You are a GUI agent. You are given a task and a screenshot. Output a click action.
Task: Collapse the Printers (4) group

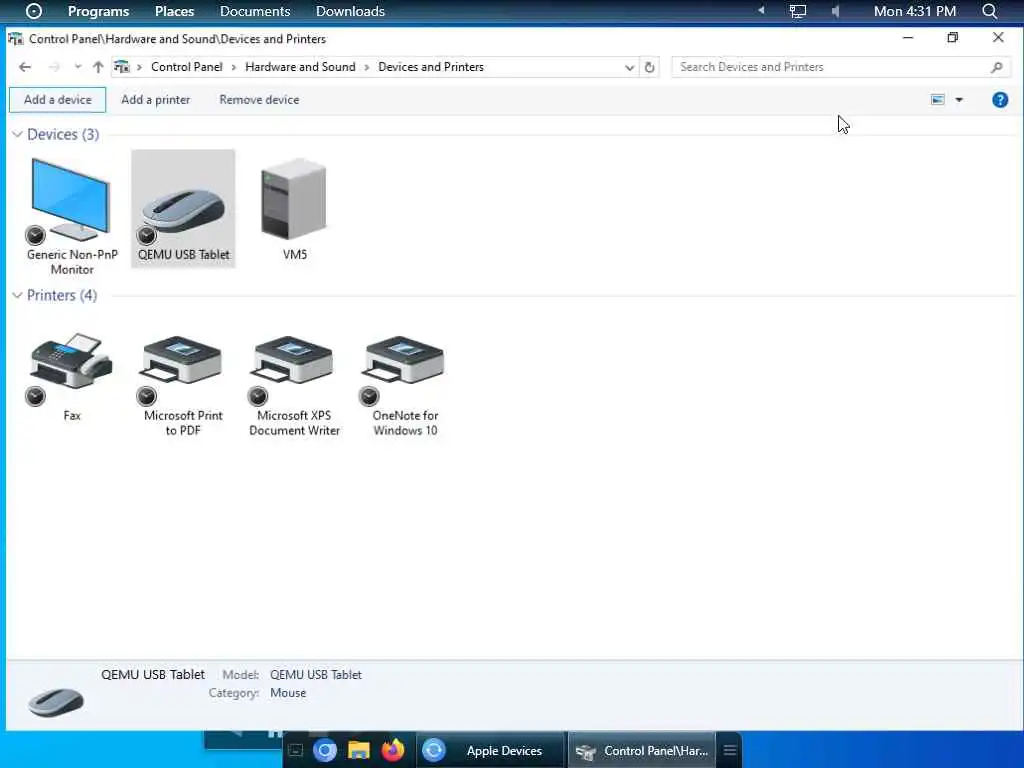[18, 296]
